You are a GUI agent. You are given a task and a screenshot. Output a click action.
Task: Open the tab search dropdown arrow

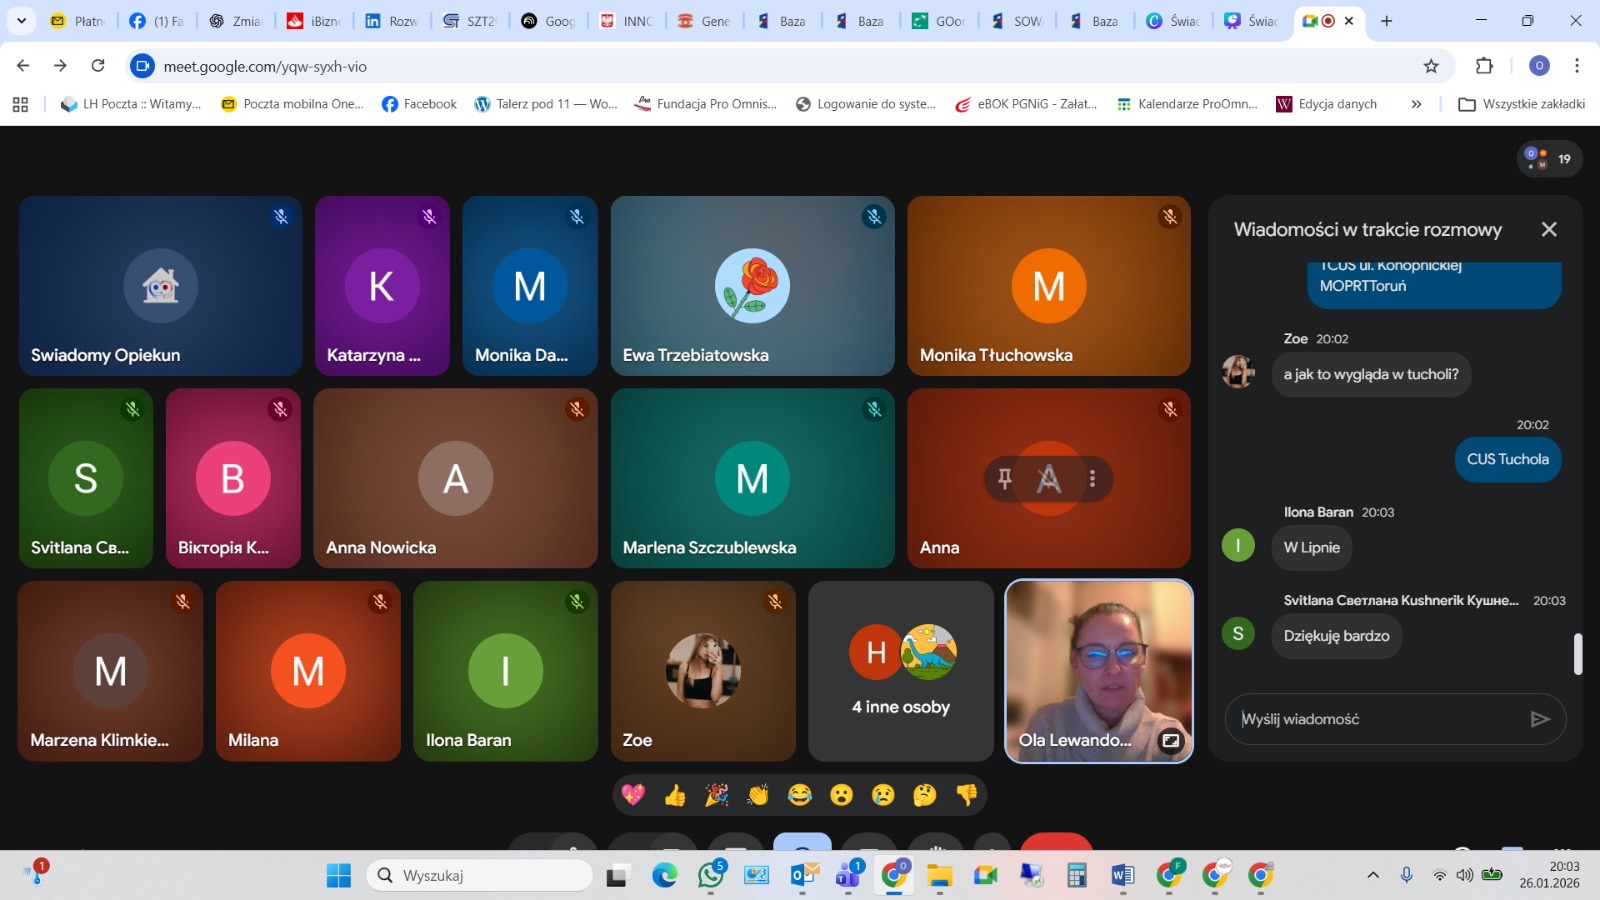tap(21, 20)
